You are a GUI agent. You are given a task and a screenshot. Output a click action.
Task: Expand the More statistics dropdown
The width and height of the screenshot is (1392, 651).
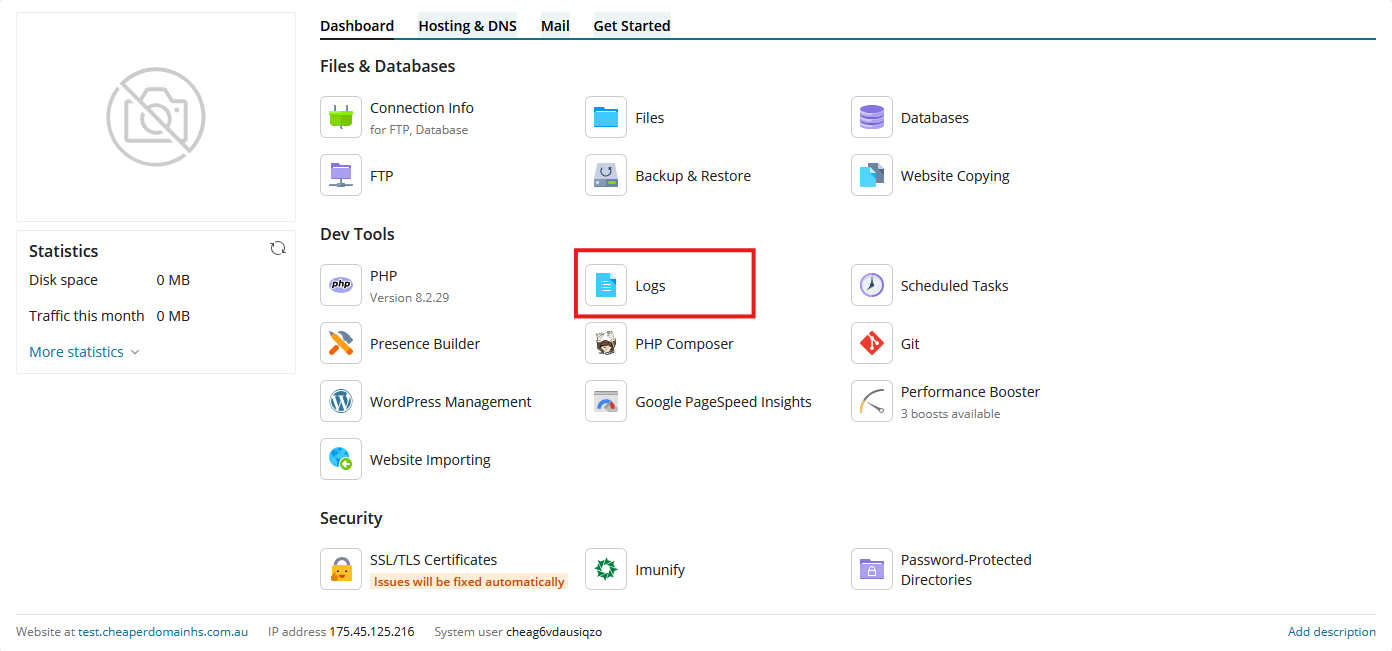tap(84, 352)
